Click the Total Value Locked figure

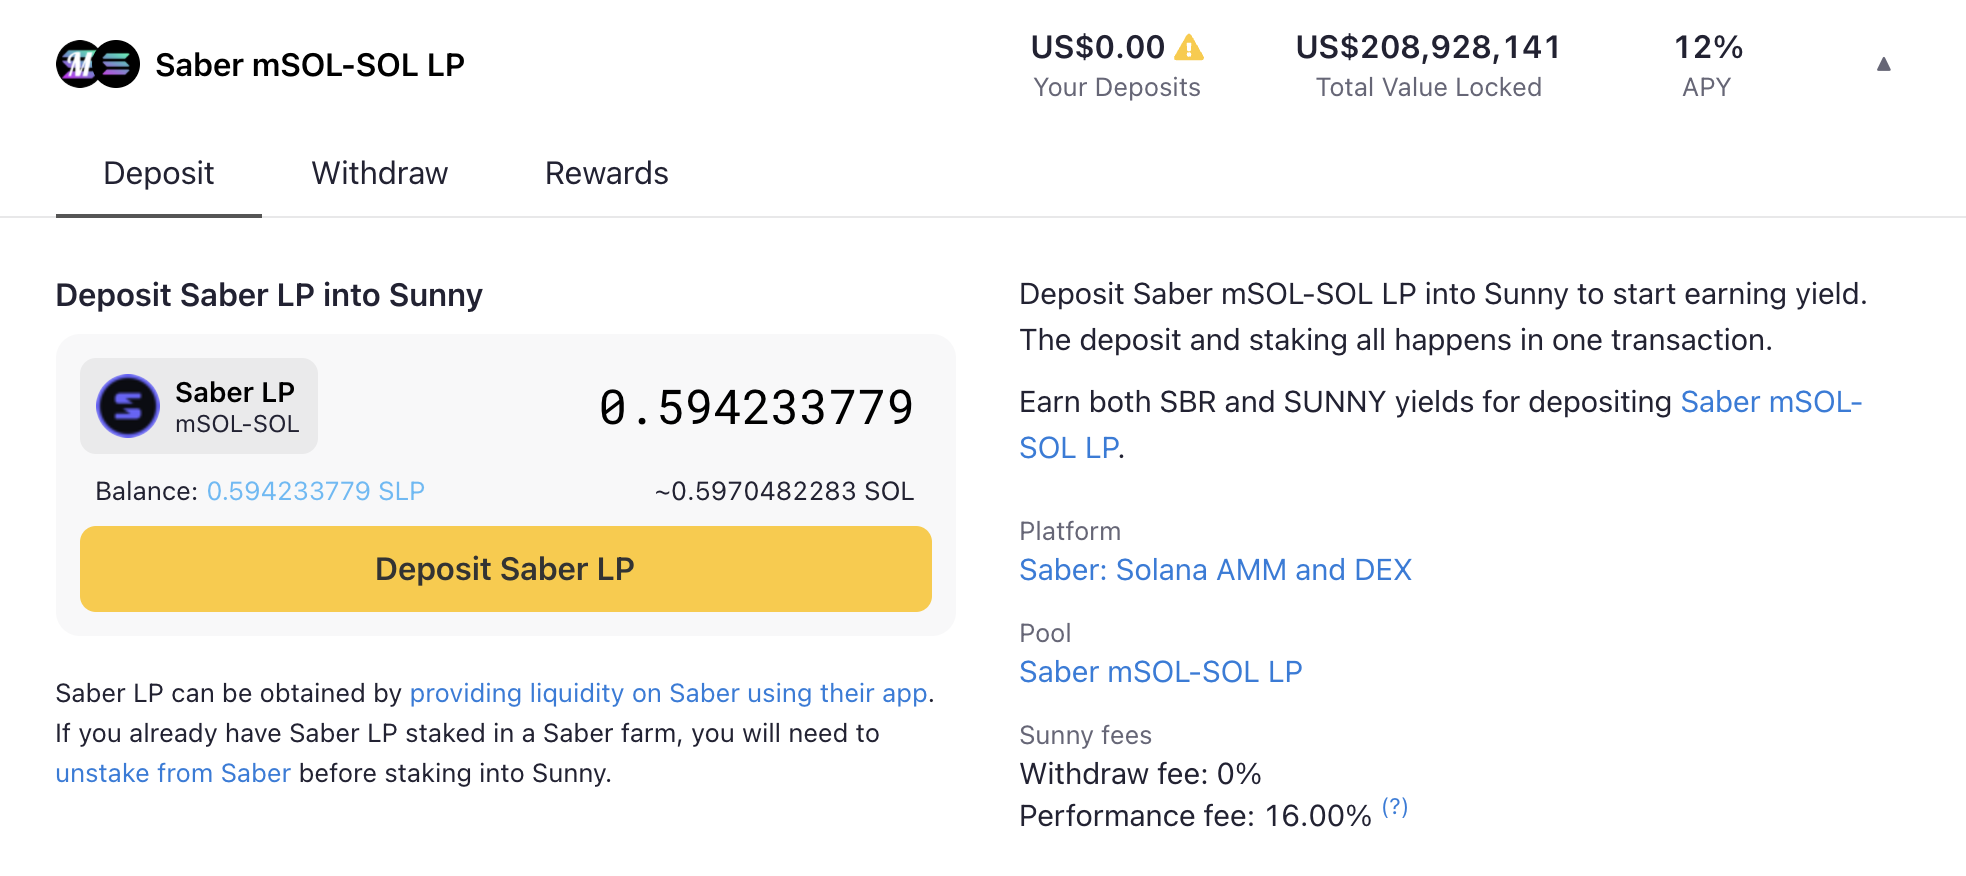tap(1429, 47)
